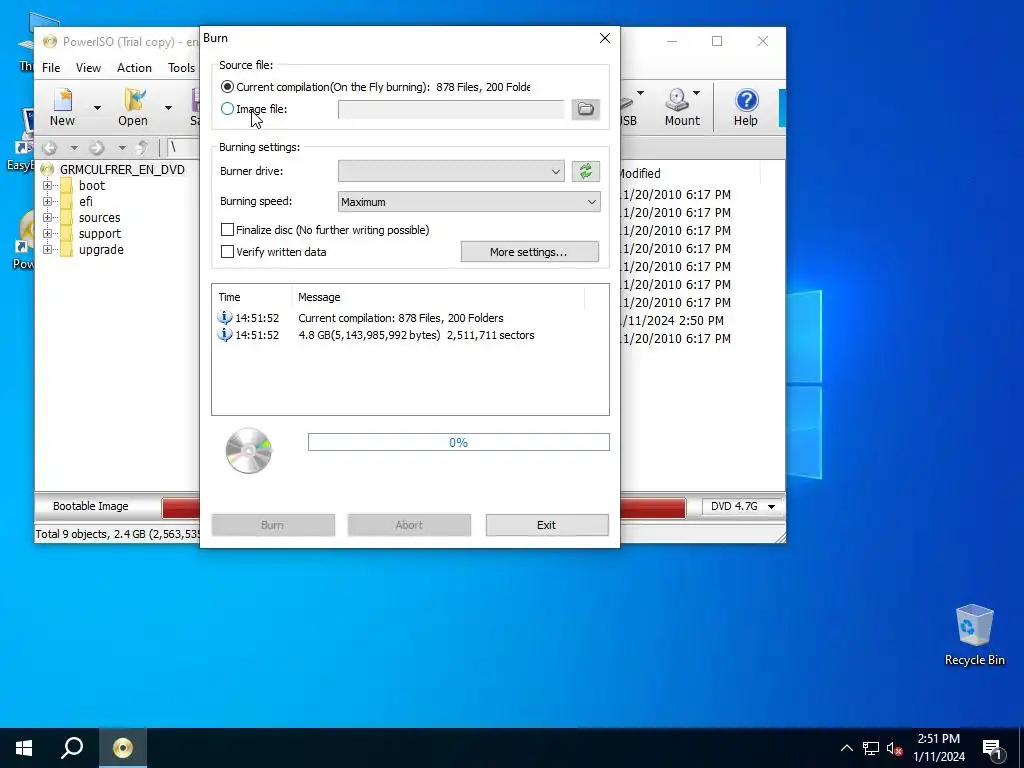Click the Bootable Image status label
Viewport: 1024px width, 768px height.
point(91,506)
